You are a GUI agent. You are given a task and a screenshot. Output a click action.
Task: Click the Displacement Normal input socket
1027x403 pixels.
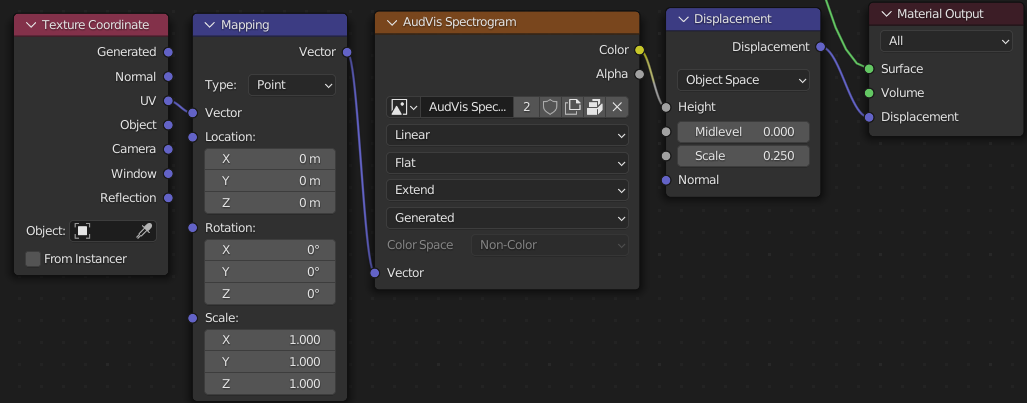pos(666,180)
